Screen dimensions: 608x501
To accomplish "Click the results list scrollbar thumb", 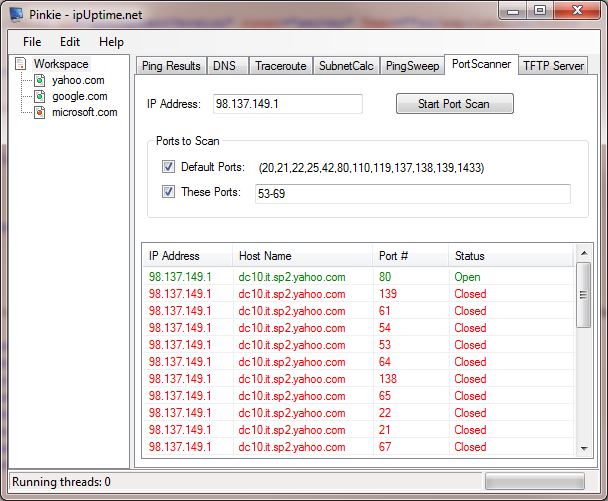I will [x=583, y=295].
